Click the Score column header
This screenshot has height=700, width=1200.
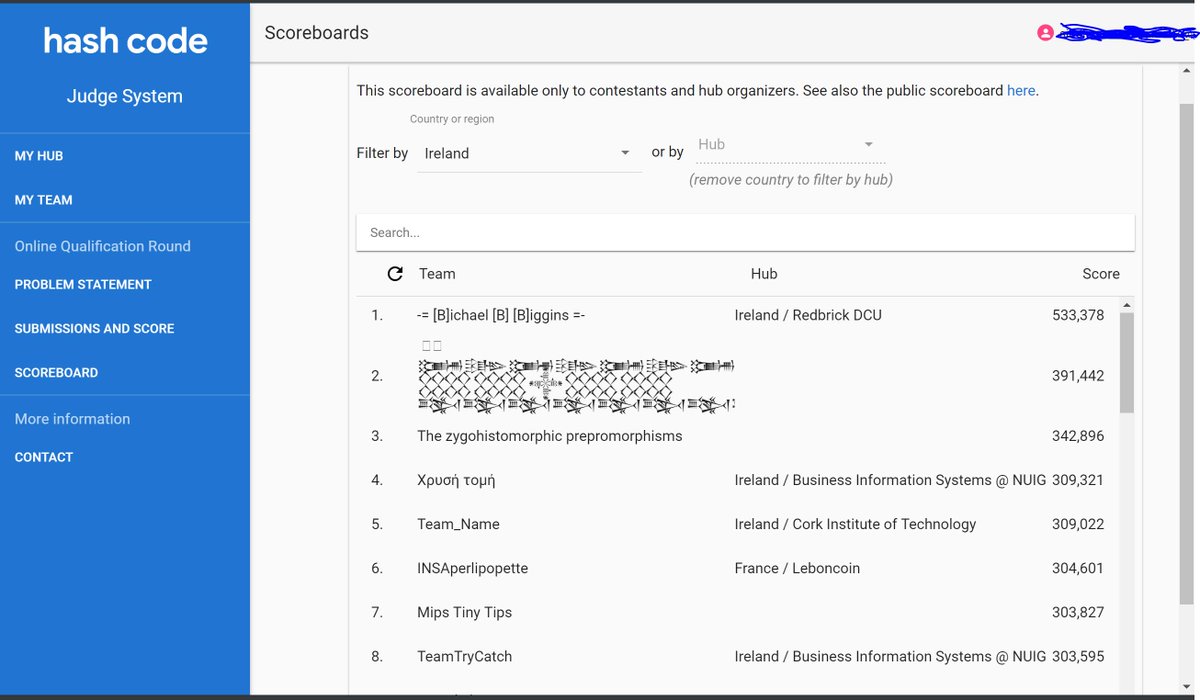[x=1101, y=274]
